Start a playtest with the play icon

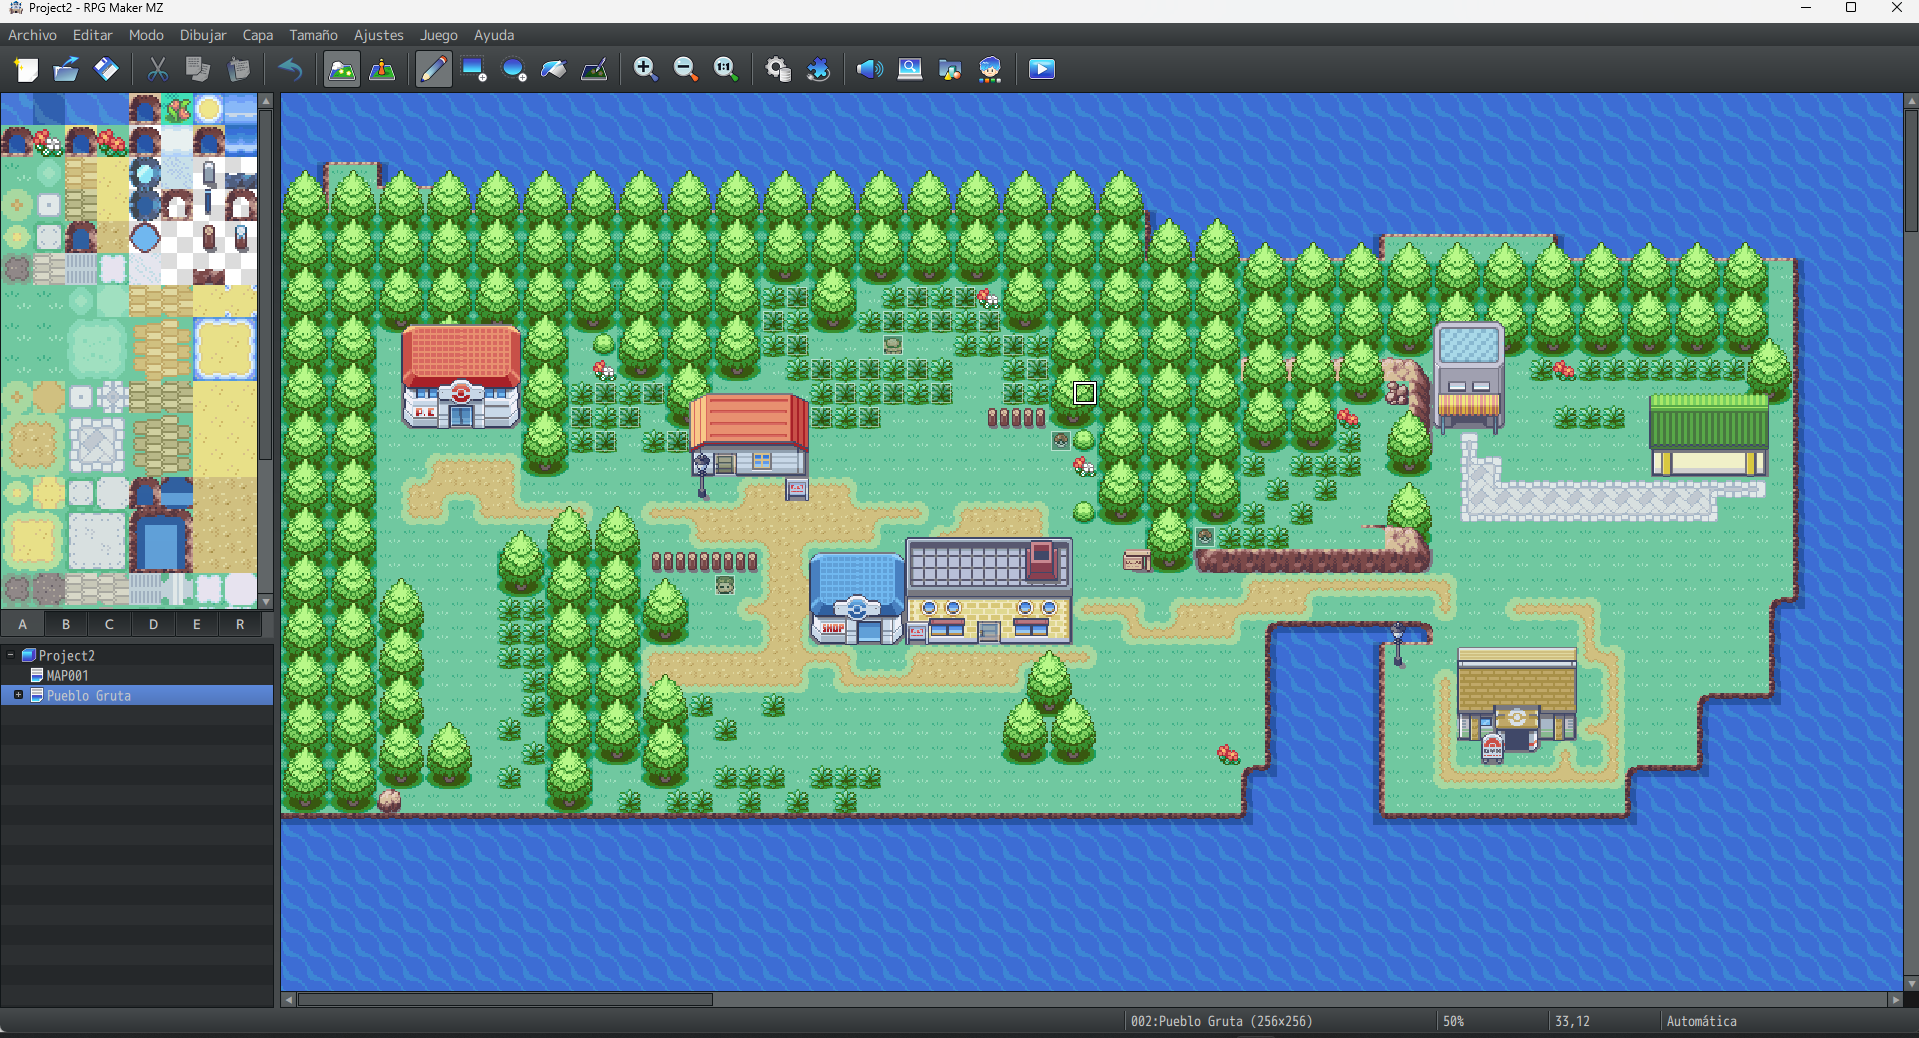[x=1042, y=69]
